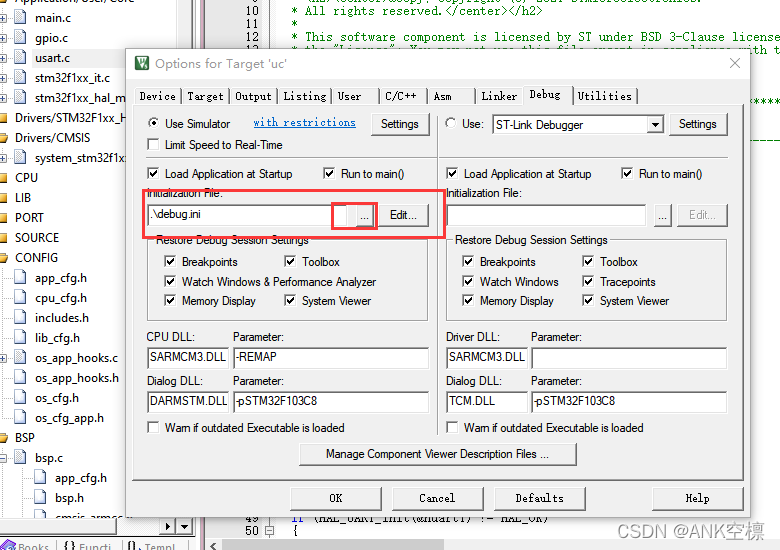Open ST-Link Debugger Settings button
This screenshot has width=780, height=550.
coord(697,124)
